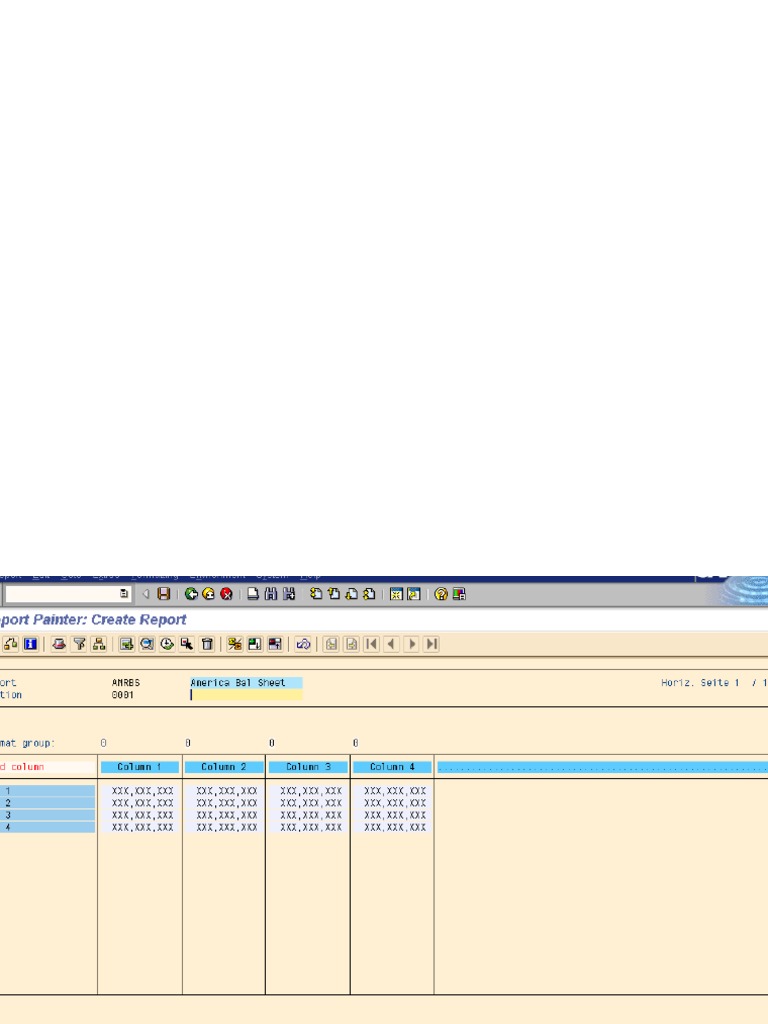Select the Column 4 header
The height and width of the screenshot is (1024, 768).
click(x=392, y=767)
